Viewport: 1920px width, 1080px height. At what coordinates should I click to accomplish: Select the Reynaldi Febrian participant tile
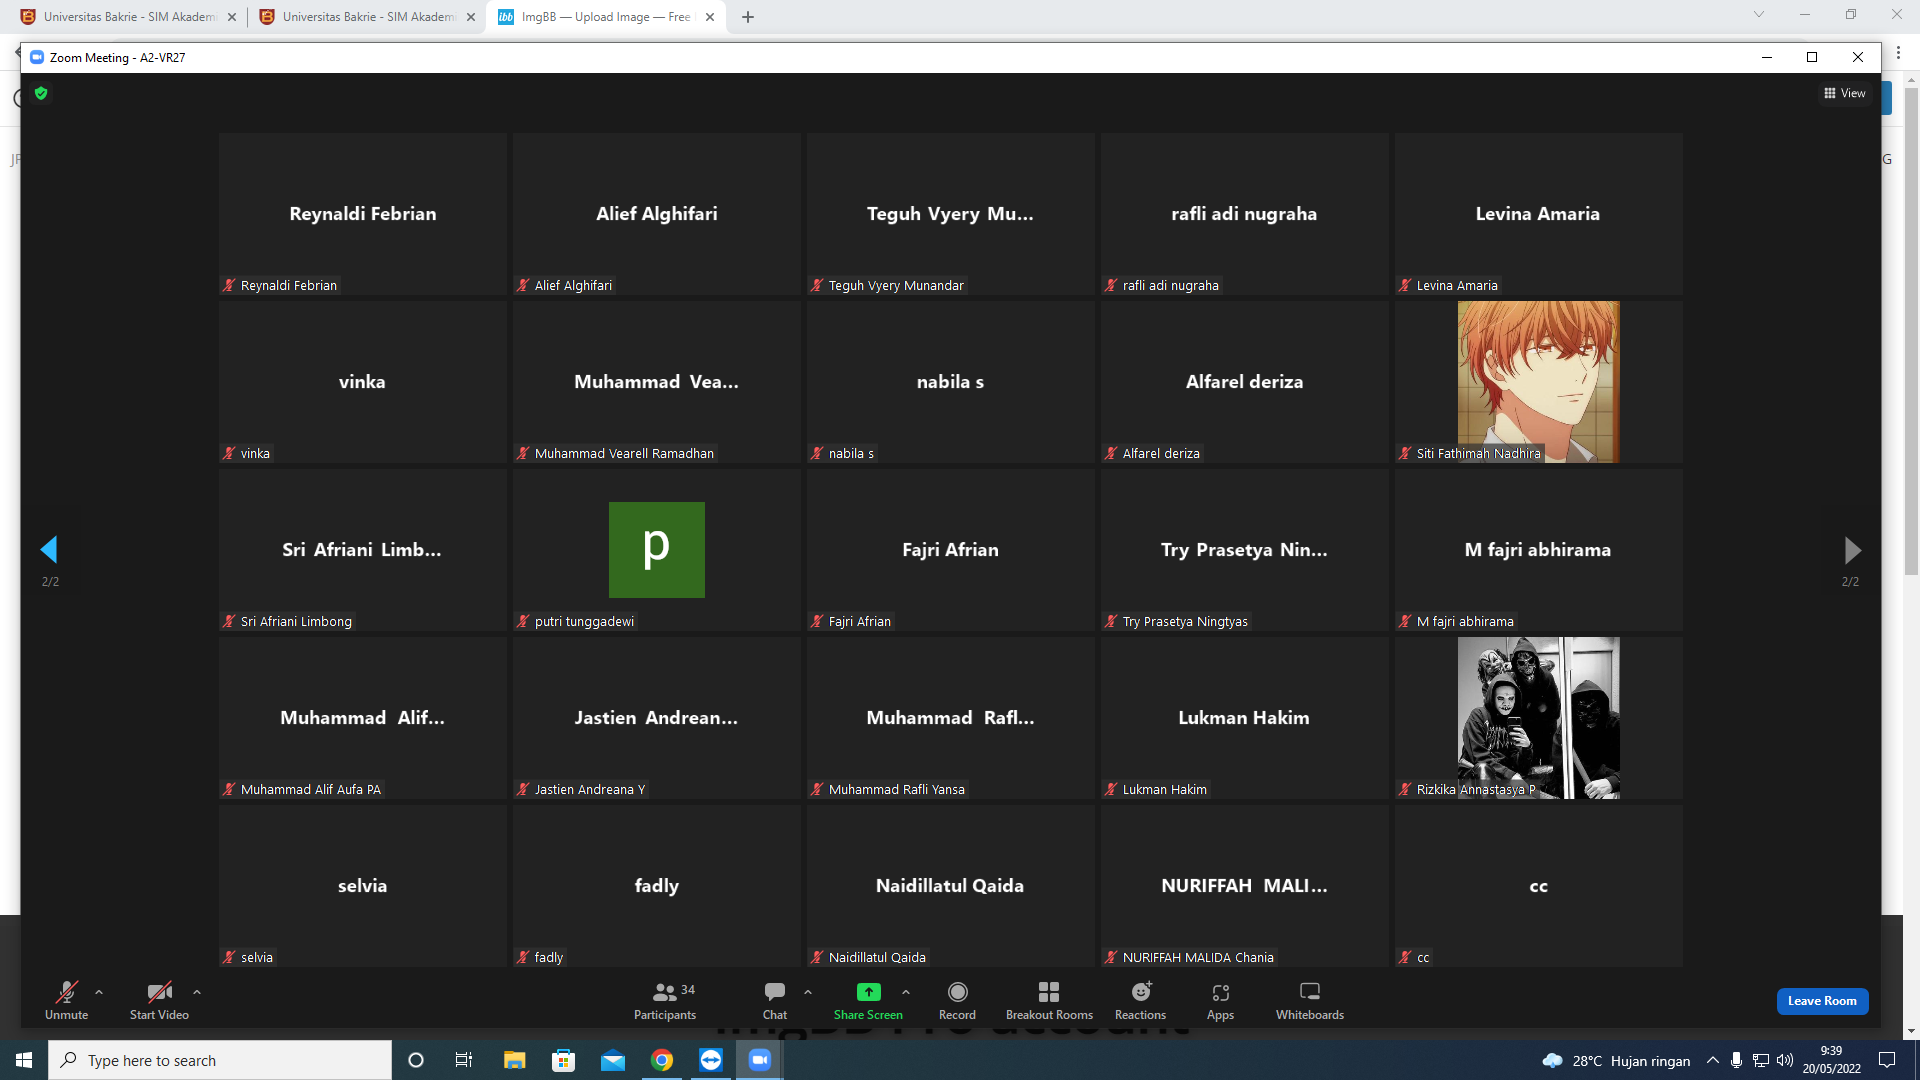coord(363,214)
